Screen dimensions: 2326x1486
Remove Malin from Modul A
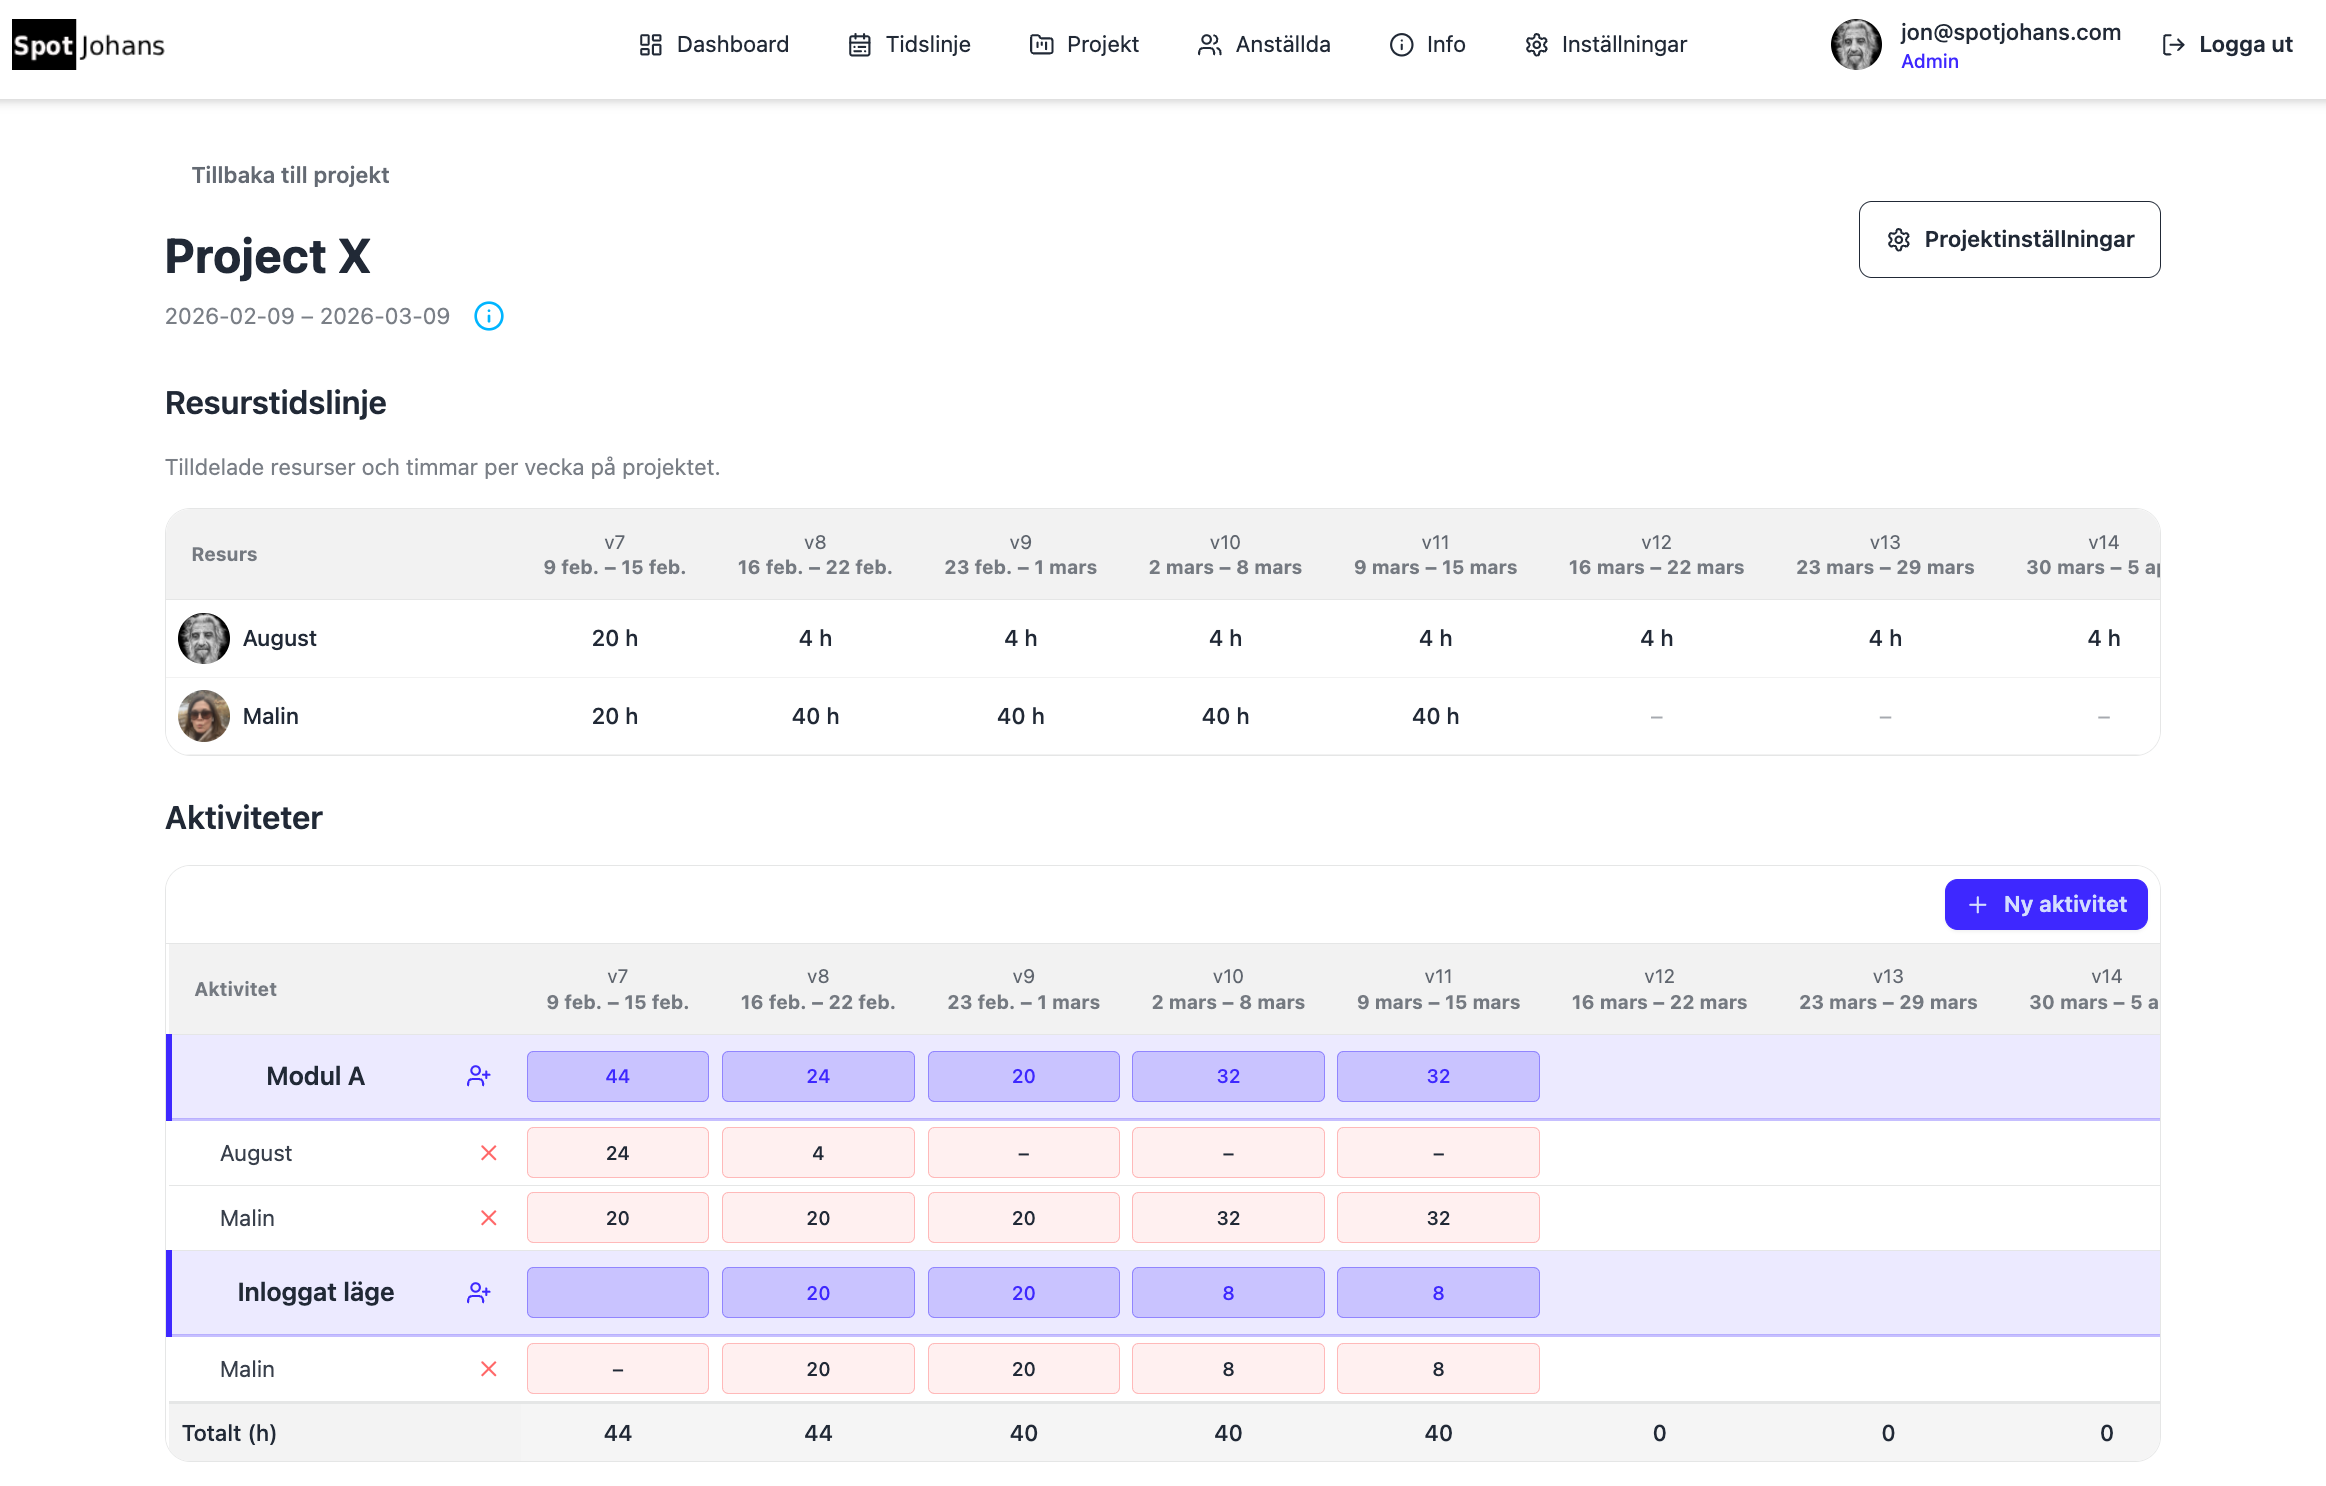pyautogui.click(x=488, y=1218)
